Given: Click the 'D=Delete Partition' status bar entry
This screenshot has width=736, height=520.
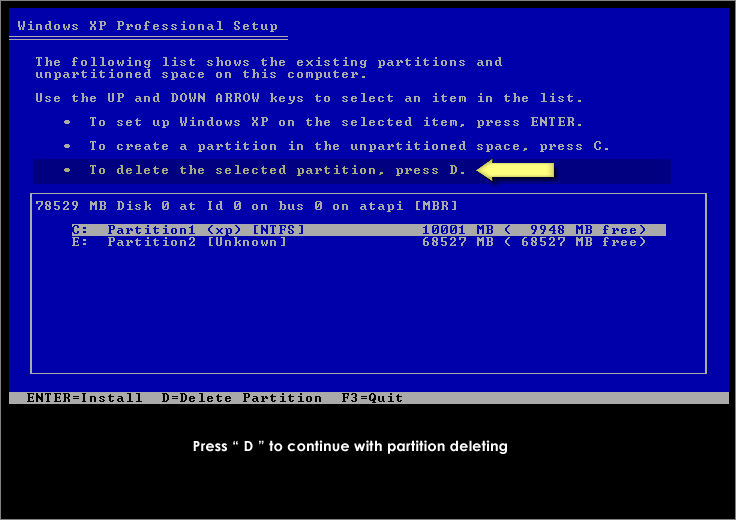Looking at the screenshot, I should pyautogui.click(x=242, y=398).
